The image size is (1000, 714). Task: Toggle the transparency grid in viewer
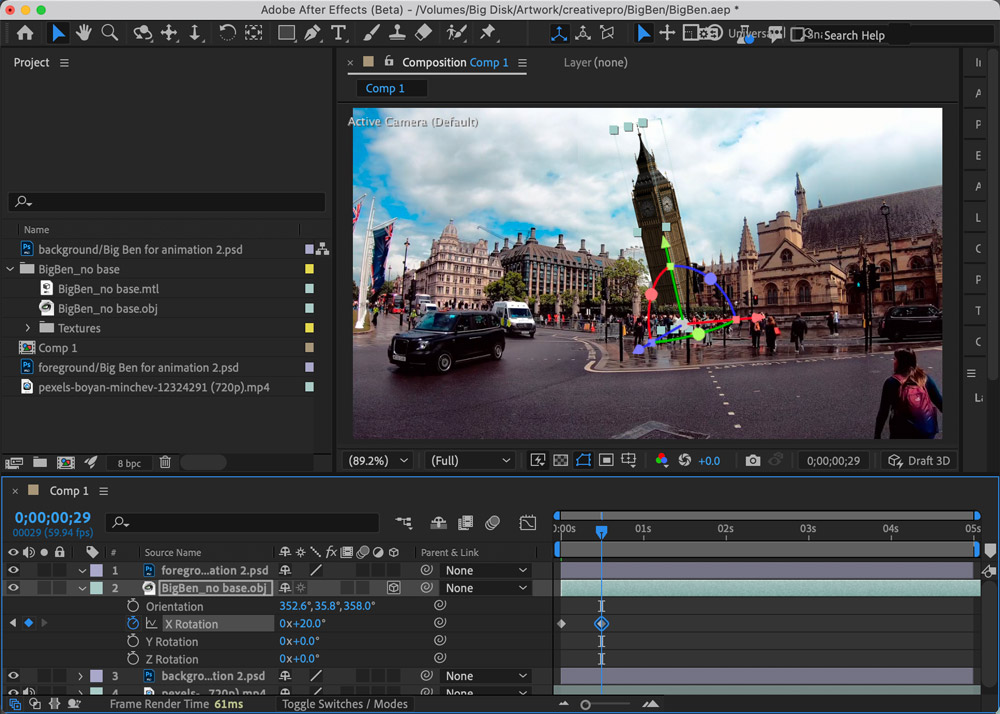[x=560, y=461]
